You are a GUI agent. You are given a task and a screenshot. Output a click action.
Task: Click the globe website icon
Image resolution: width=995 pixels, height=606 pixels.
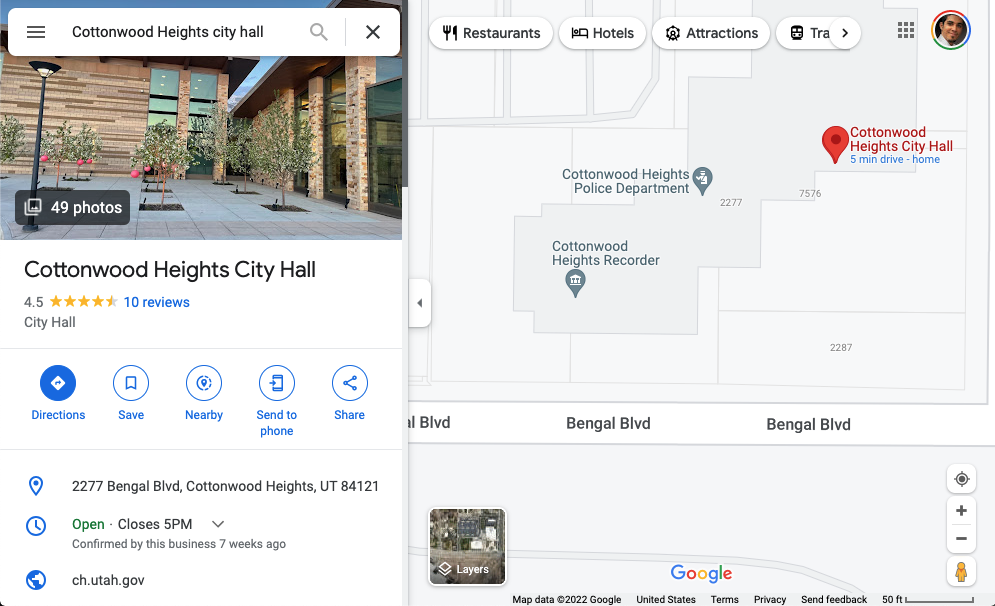coord(36,580)
